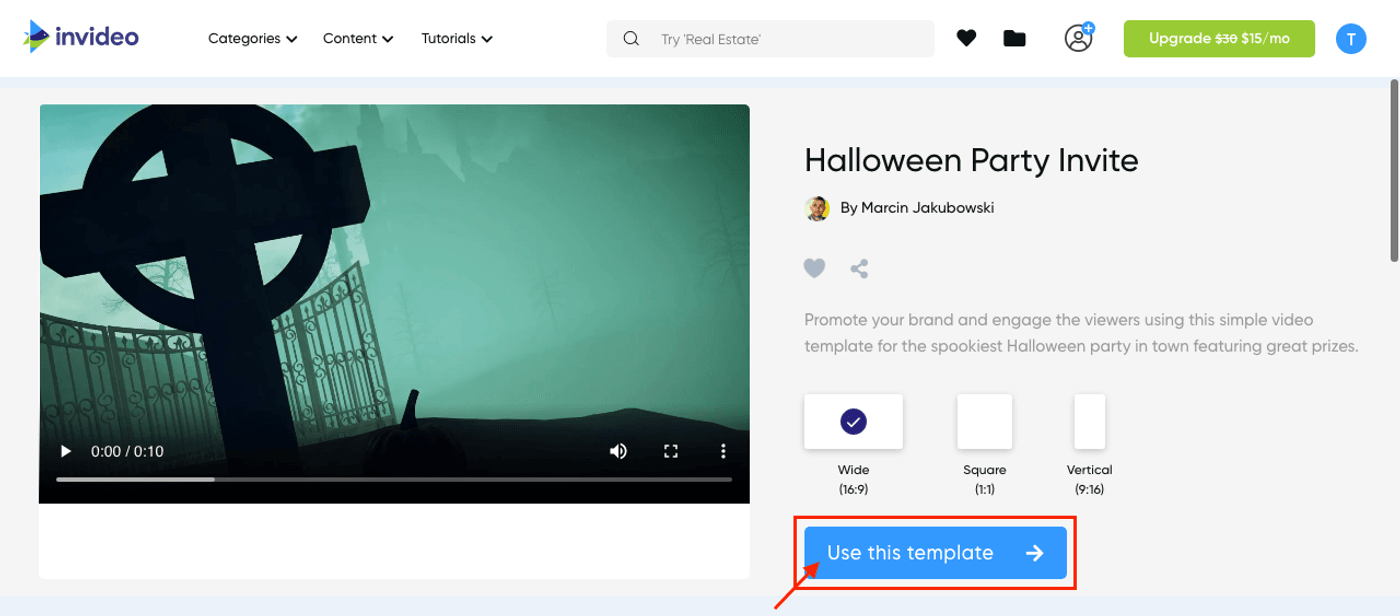Click the Upgrade $15/mo button
Viewport: 1400px width, 616px height.
click(1219, 38)
